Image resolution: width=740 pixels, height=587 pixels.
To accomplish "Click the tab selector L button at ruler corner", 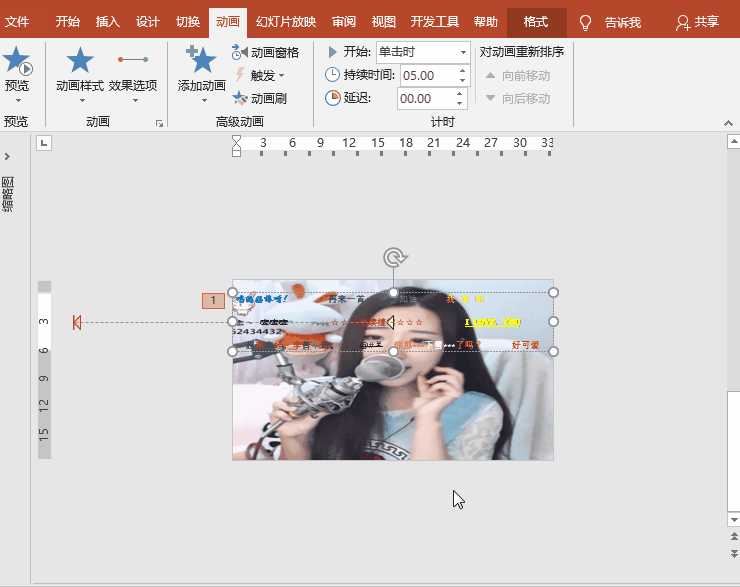I will pyautogui.click(x=44, y=143).
